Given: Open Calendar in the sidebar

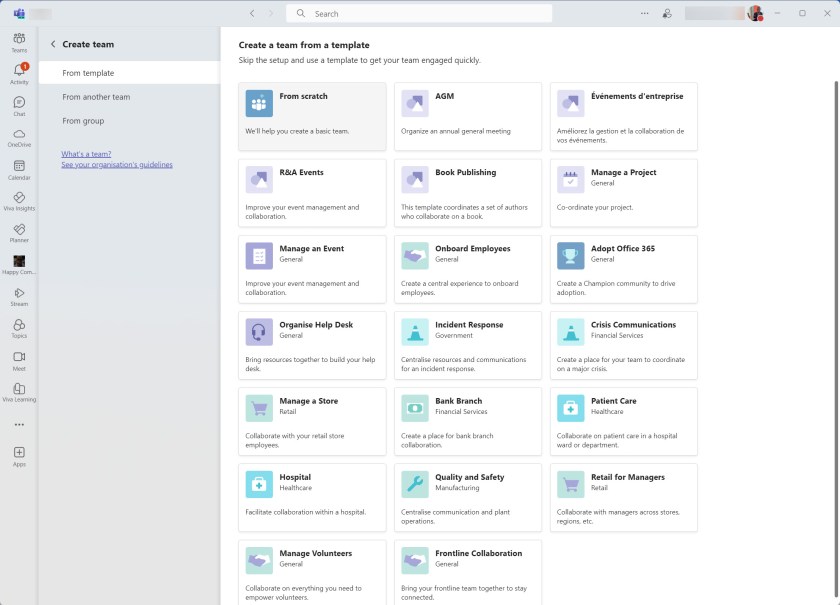Looking at the screenshot, I should tap(19, 170).
